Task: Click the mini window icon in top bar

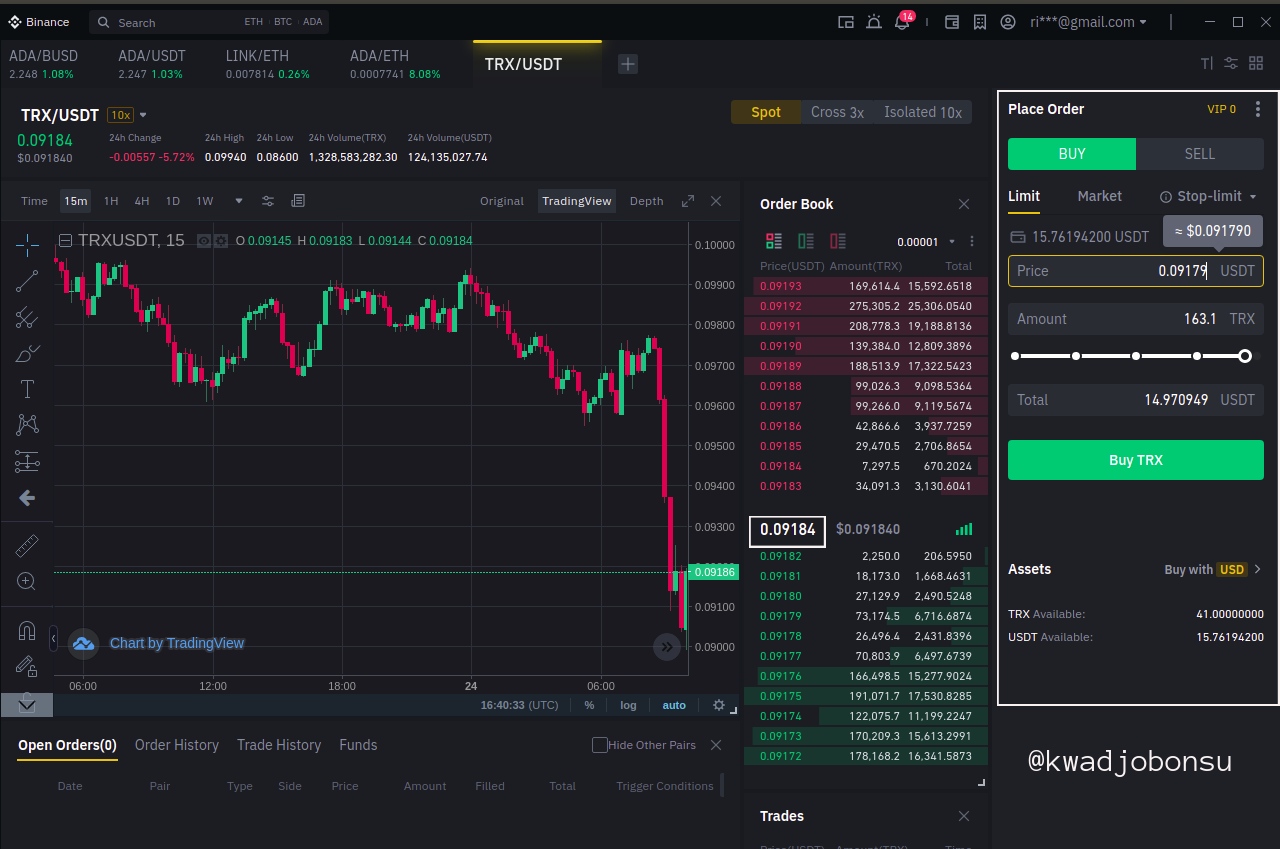Action: 846,22
